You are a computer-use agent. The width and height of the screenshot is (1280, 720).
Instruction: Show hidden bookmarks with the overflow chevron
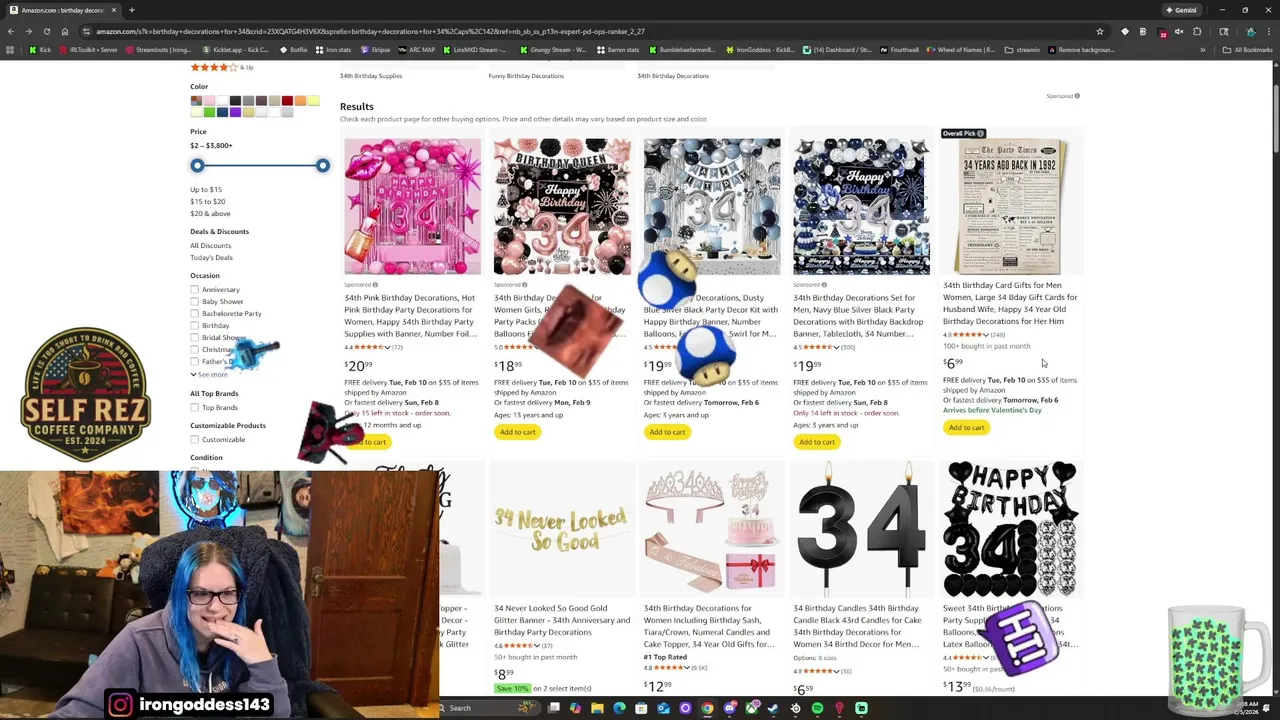1203,49
